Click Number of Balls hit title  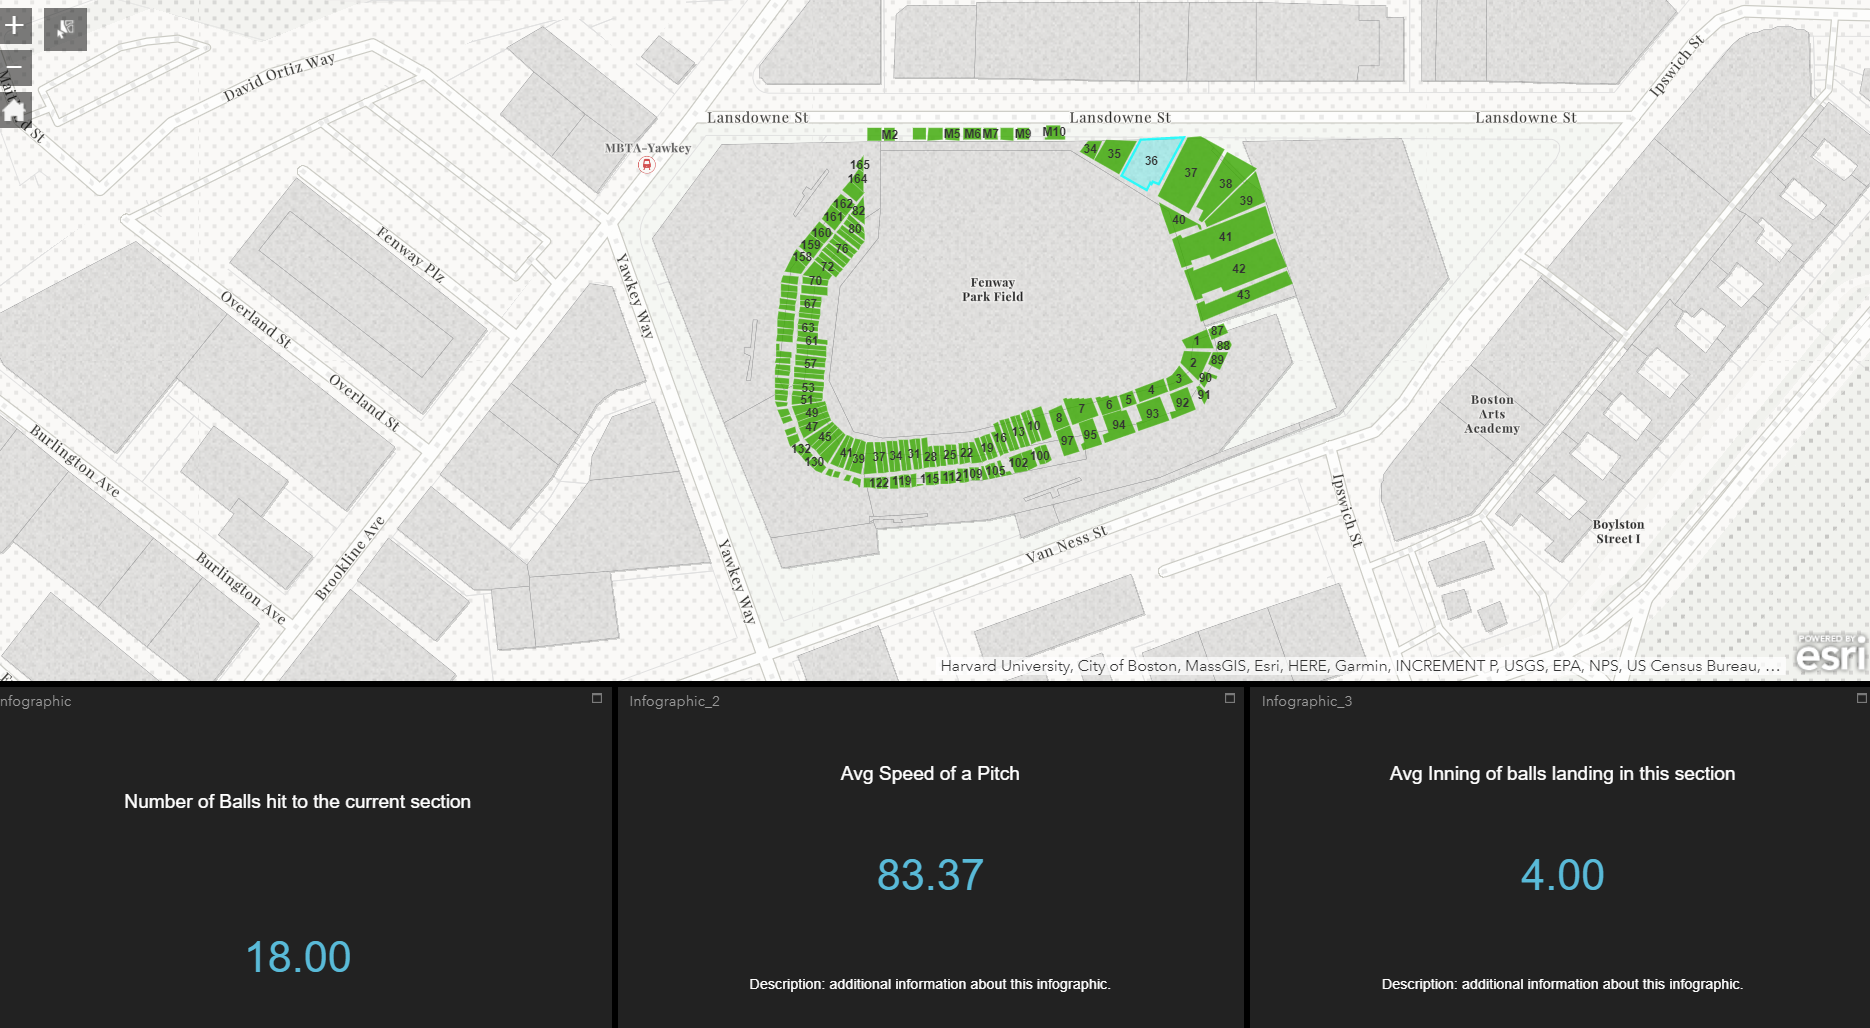tap(297, 802)
